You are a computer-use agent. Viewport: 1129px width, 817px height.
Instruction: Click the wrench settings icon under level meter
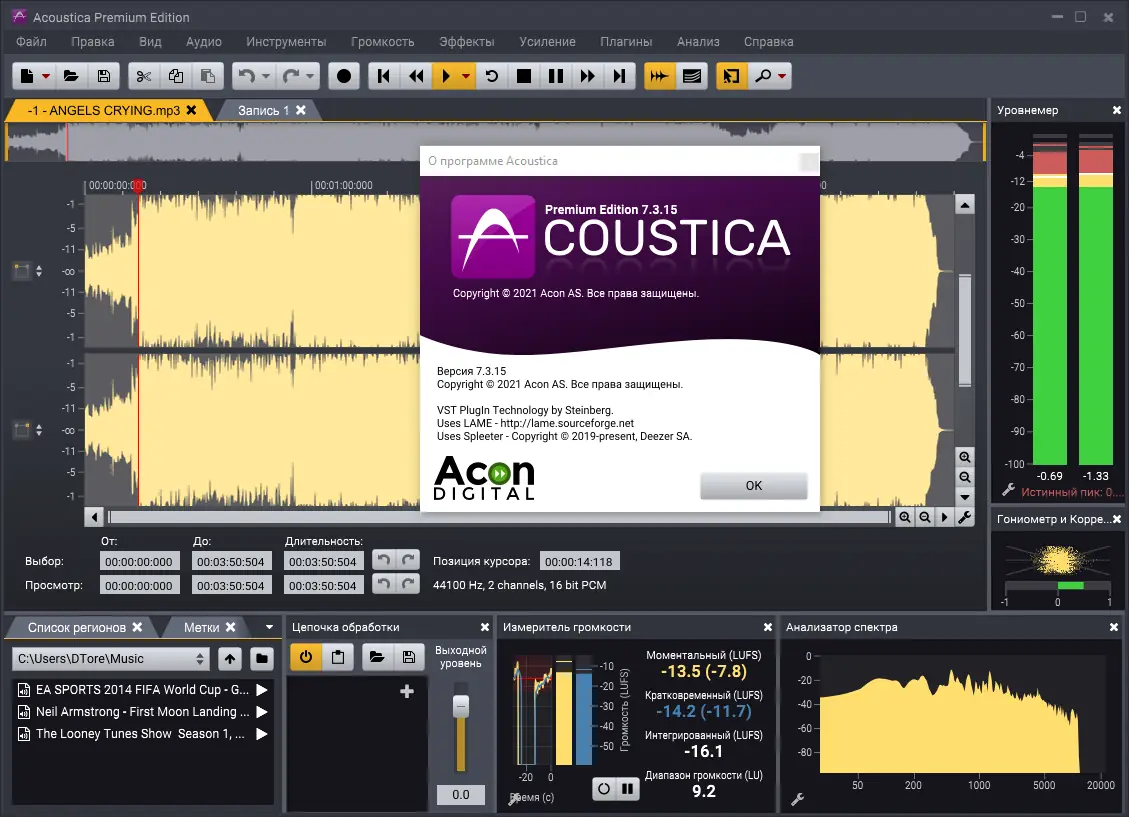(1008, 491)
